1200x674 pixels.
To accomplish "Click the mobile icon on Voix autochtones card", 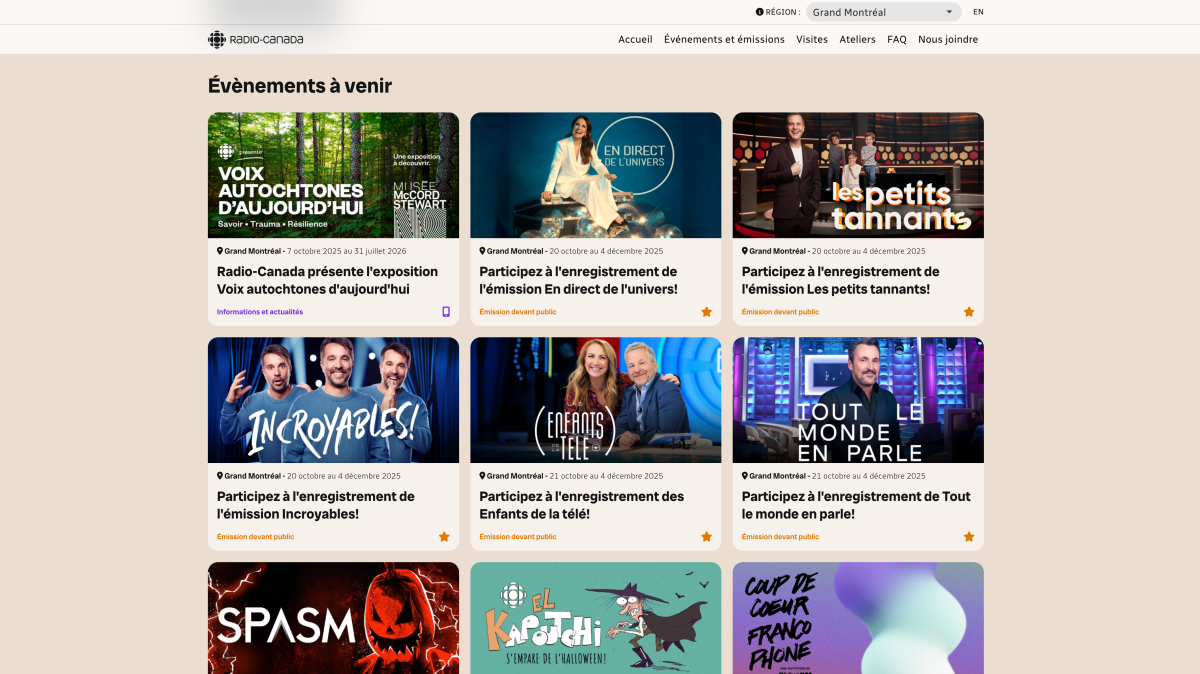I will [x=446, y=312].
